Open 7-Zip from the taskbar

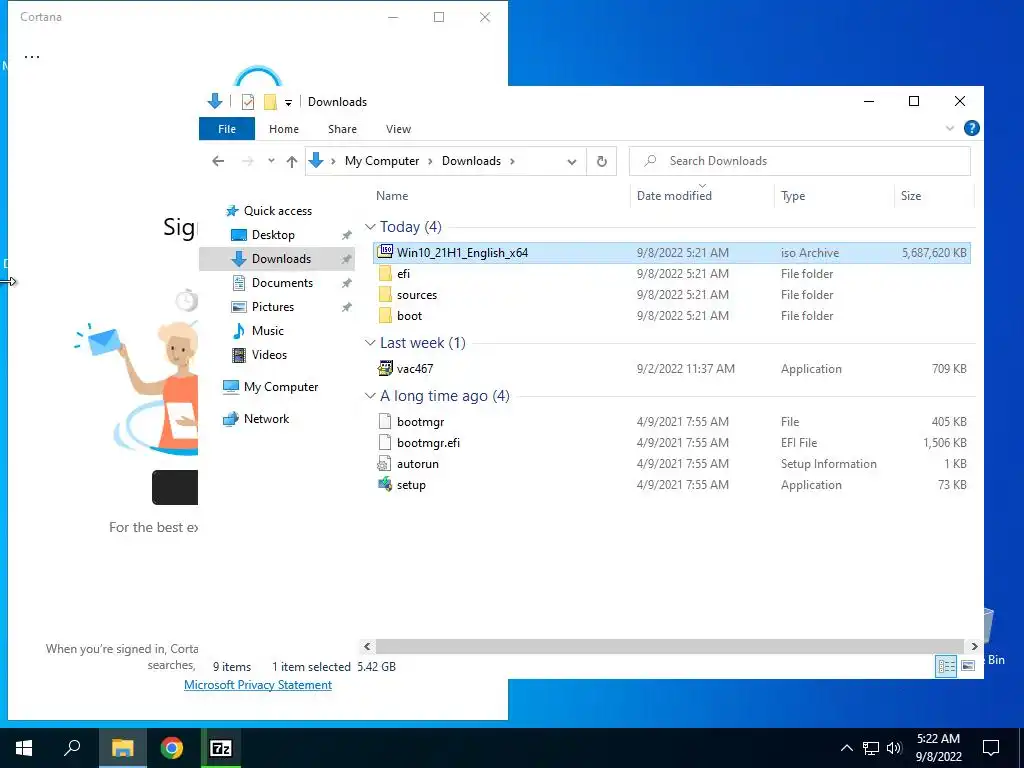click(221, 748)
